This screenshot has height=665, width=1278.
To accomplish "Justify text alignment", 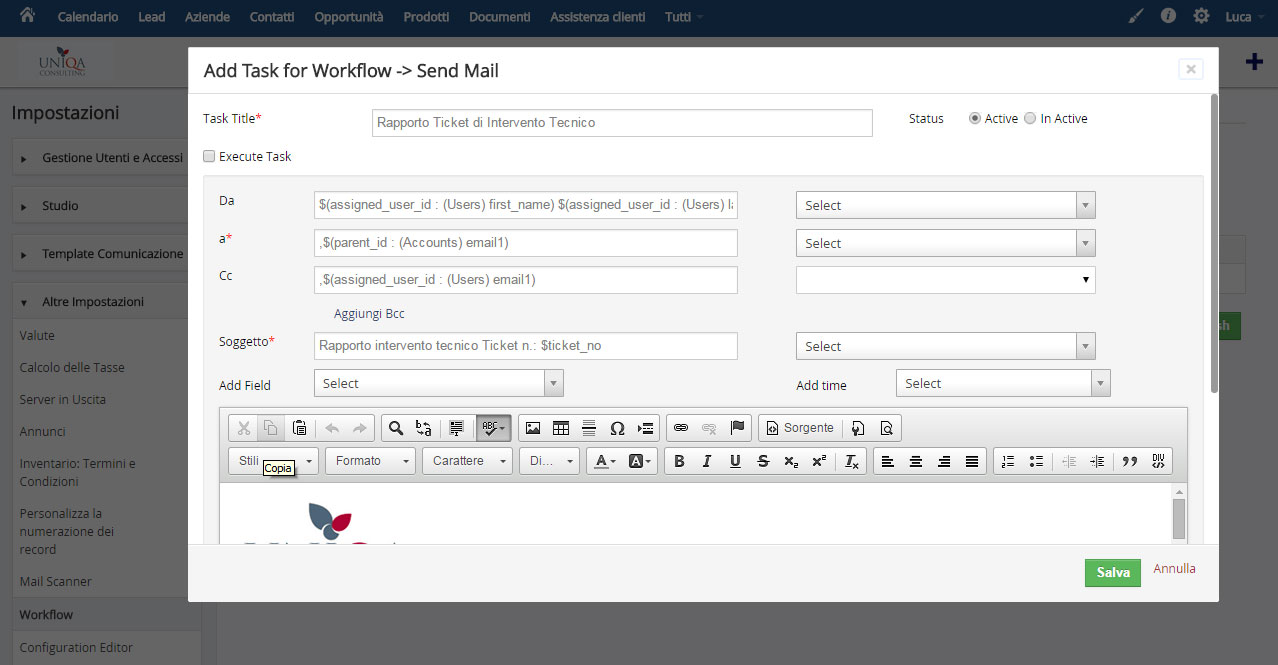I will [972, 461].
